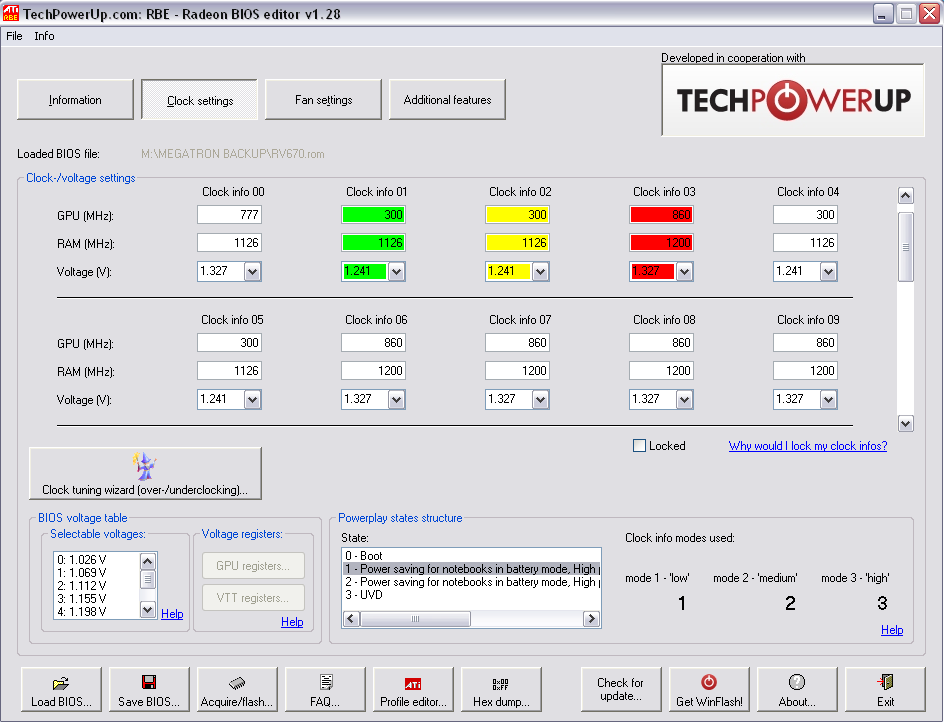Viewport: 944px width, 722px height.
Task: Expand Clock info 09 voltage dropdown
Action: (x=828, y=399)
